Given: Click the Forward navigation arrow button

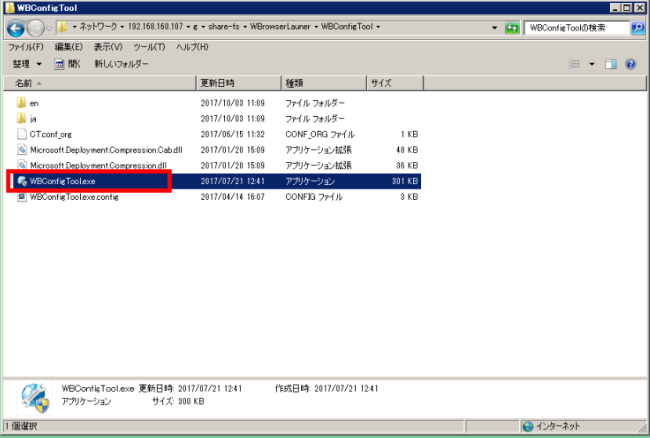Looking at the screenshot, I should pyautogui.click(x=38, y=29).
